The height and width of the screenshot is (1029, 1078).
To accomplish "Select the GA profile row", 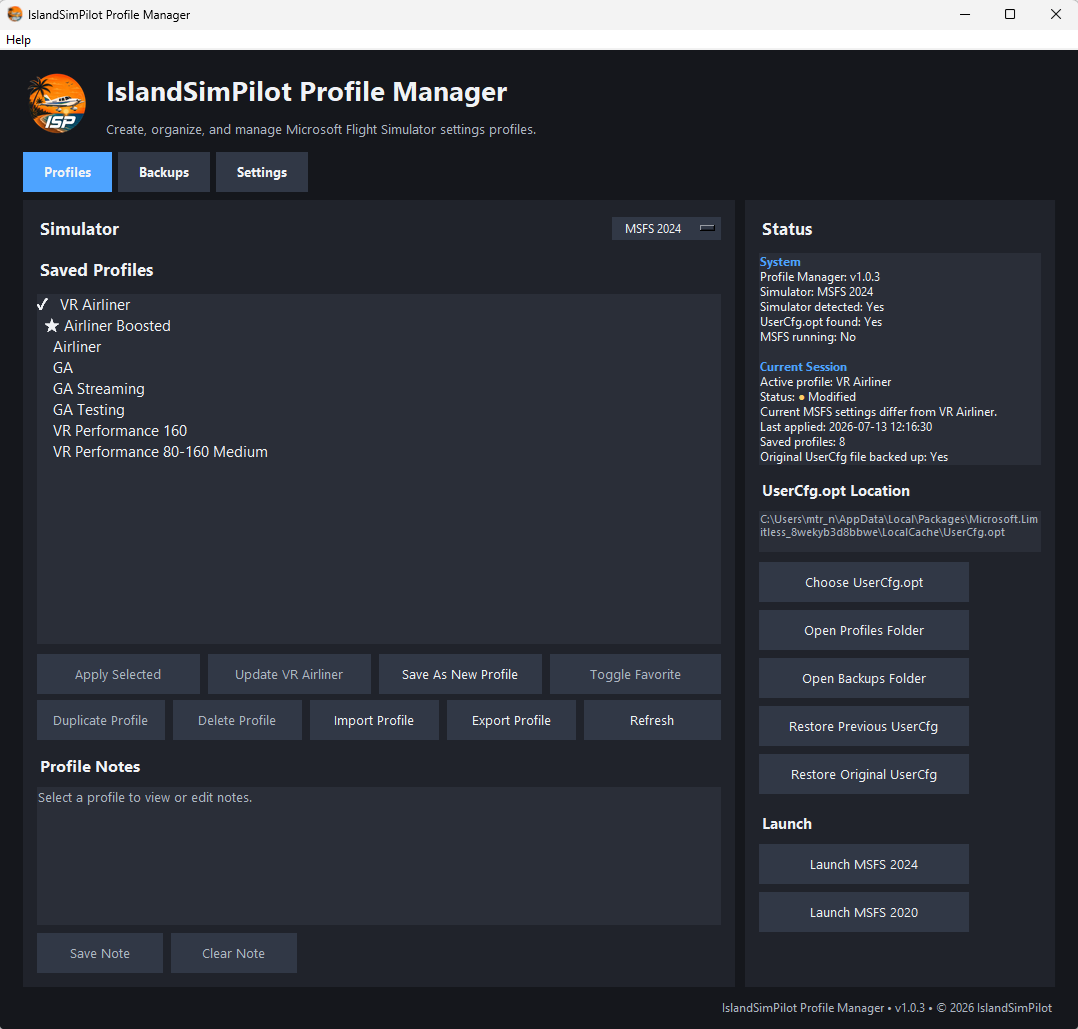I will click(x=378, y=368).
